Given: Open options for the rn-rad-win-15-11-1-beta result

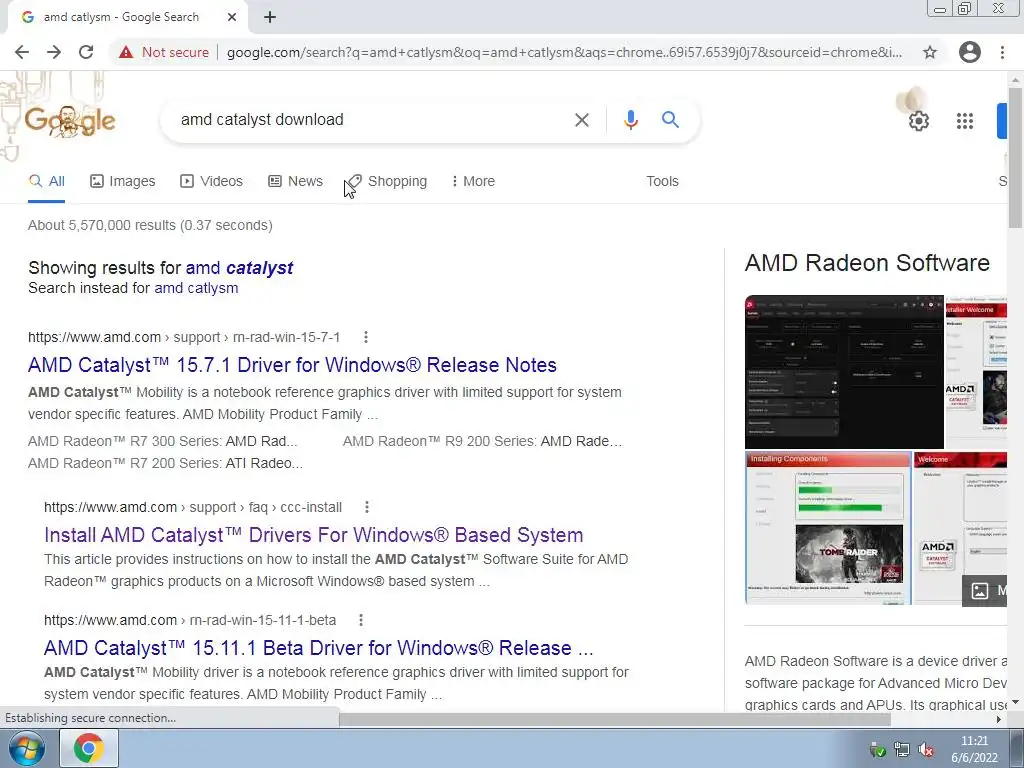Looking at the screenshot, I should click(361, 620).
